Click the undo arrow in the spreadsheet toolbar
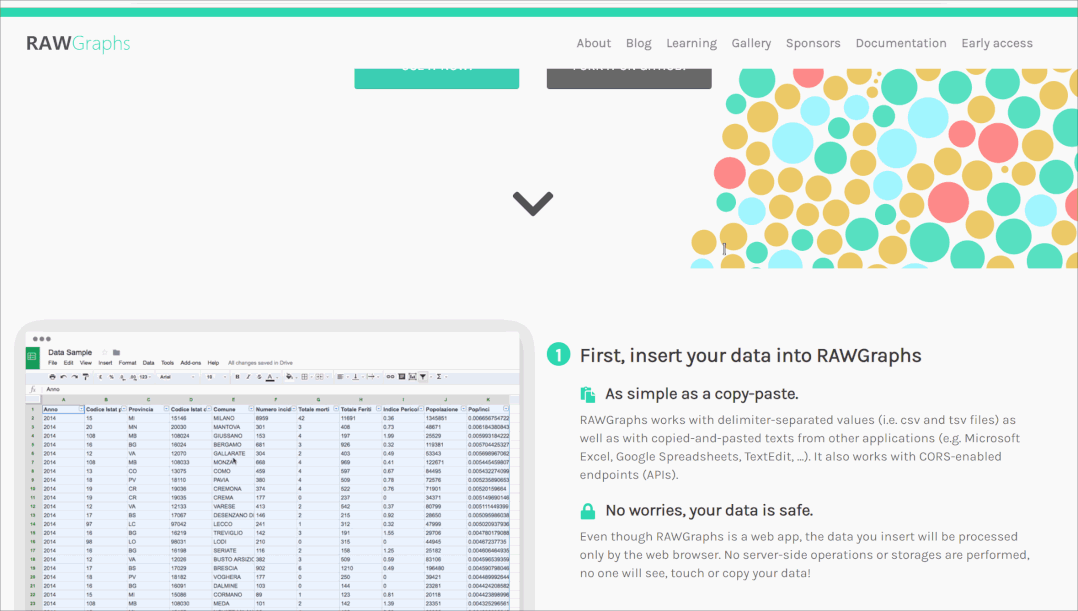Image resolution: width=1078 pixels, height=611 pixels. click(x=63, y=377)
